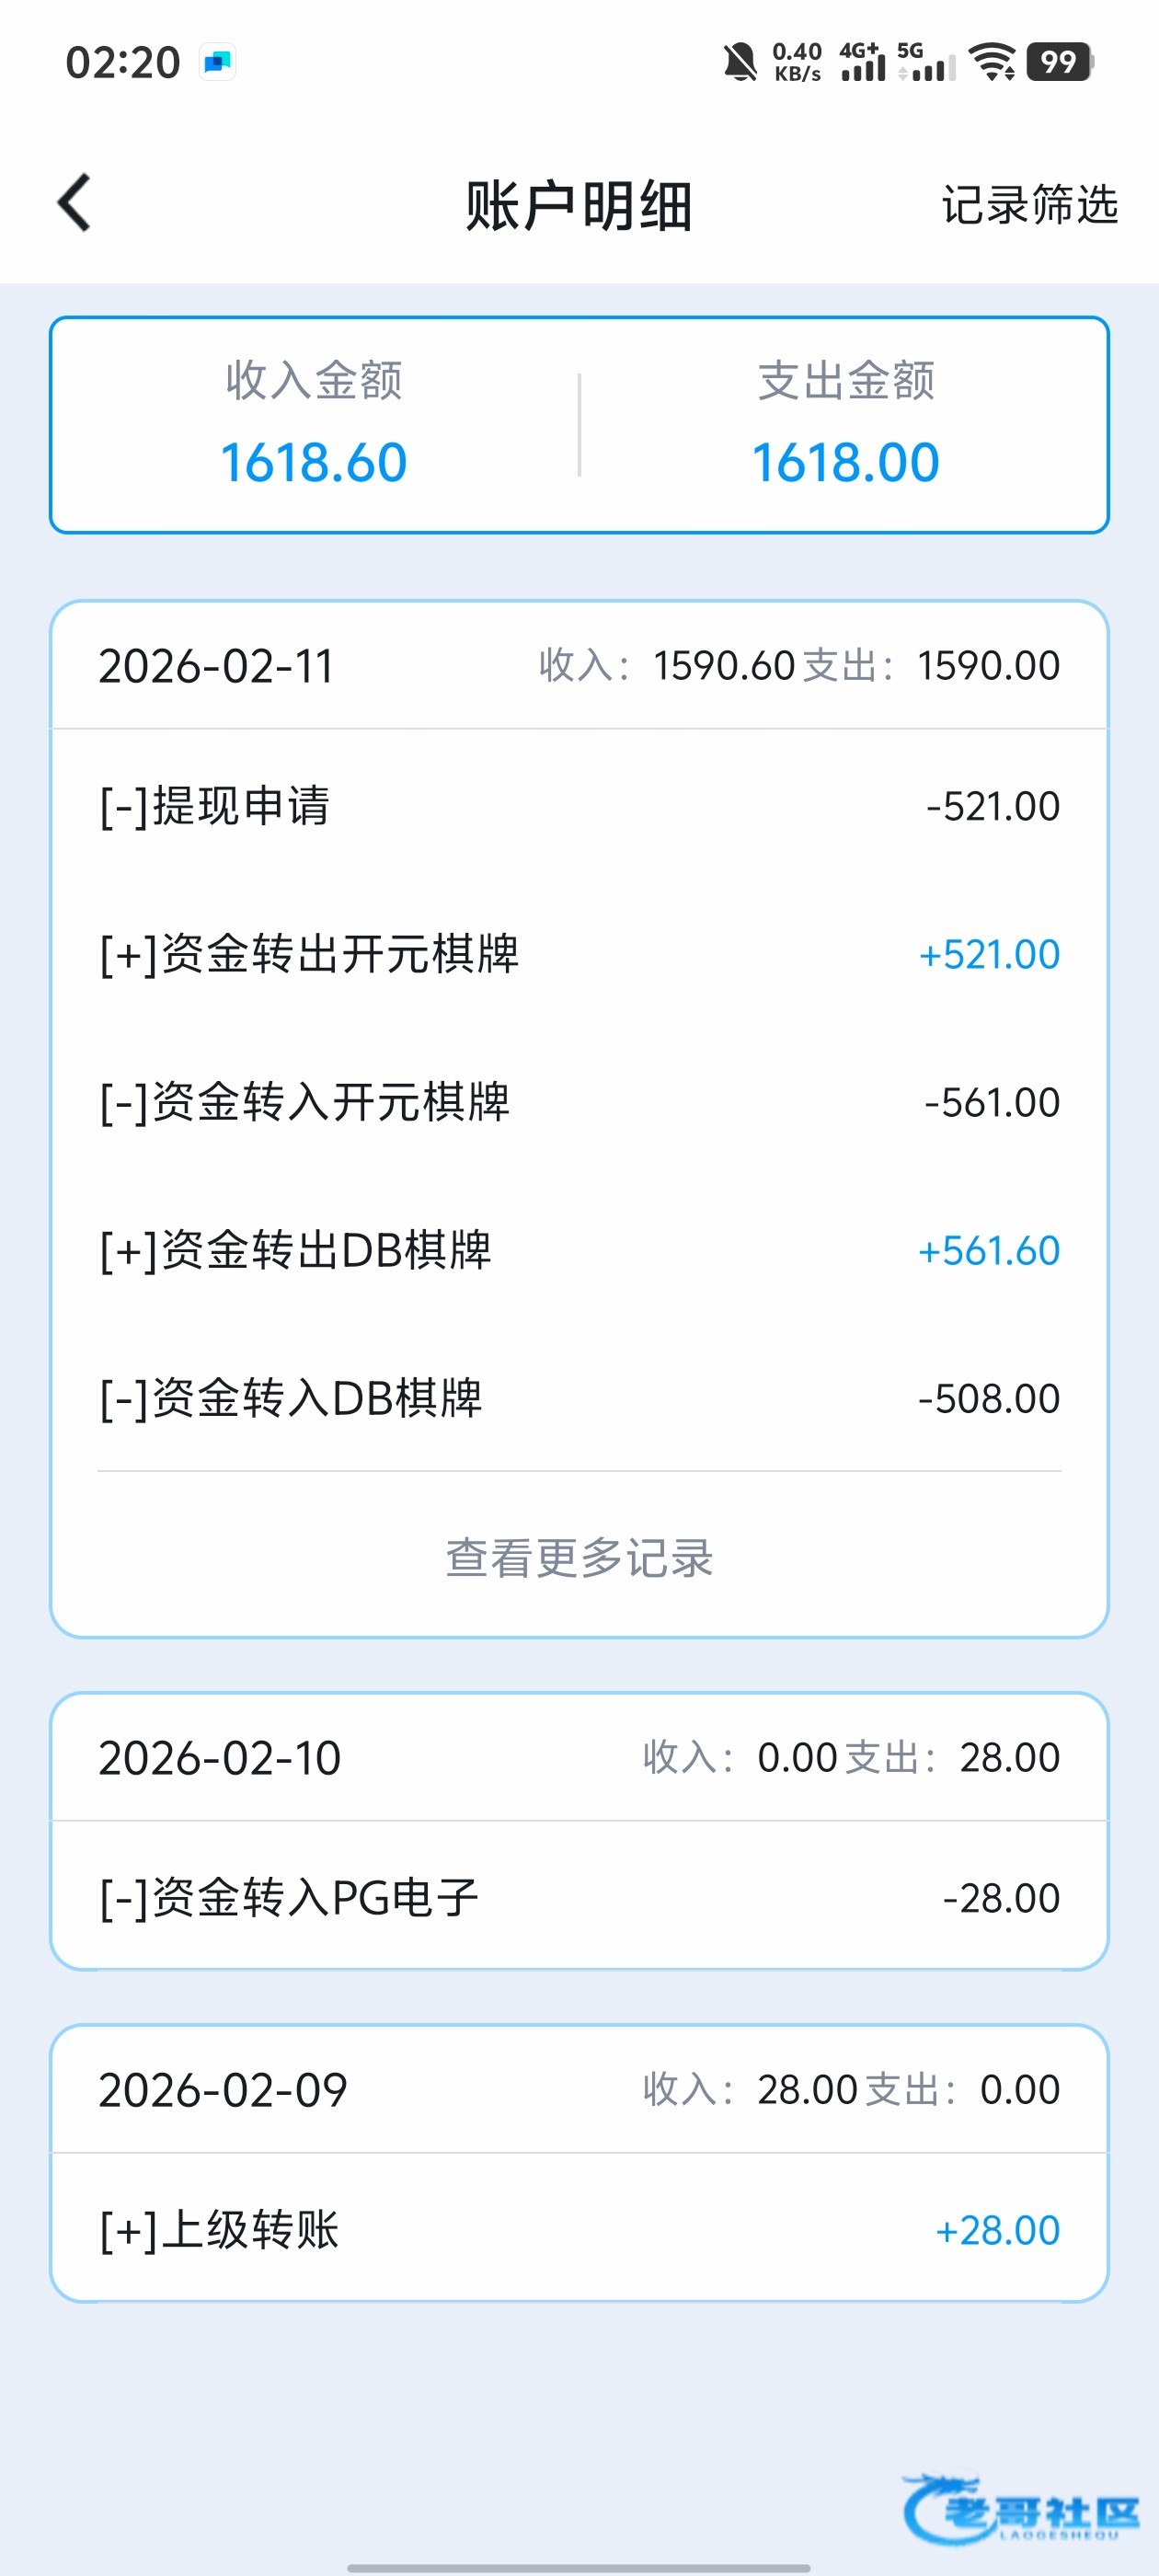This screenshot has height=2576, width=1159.
Task: Open the 资金转入DB棋牌 -508.00 record
Action: (x=579, y=1398)
